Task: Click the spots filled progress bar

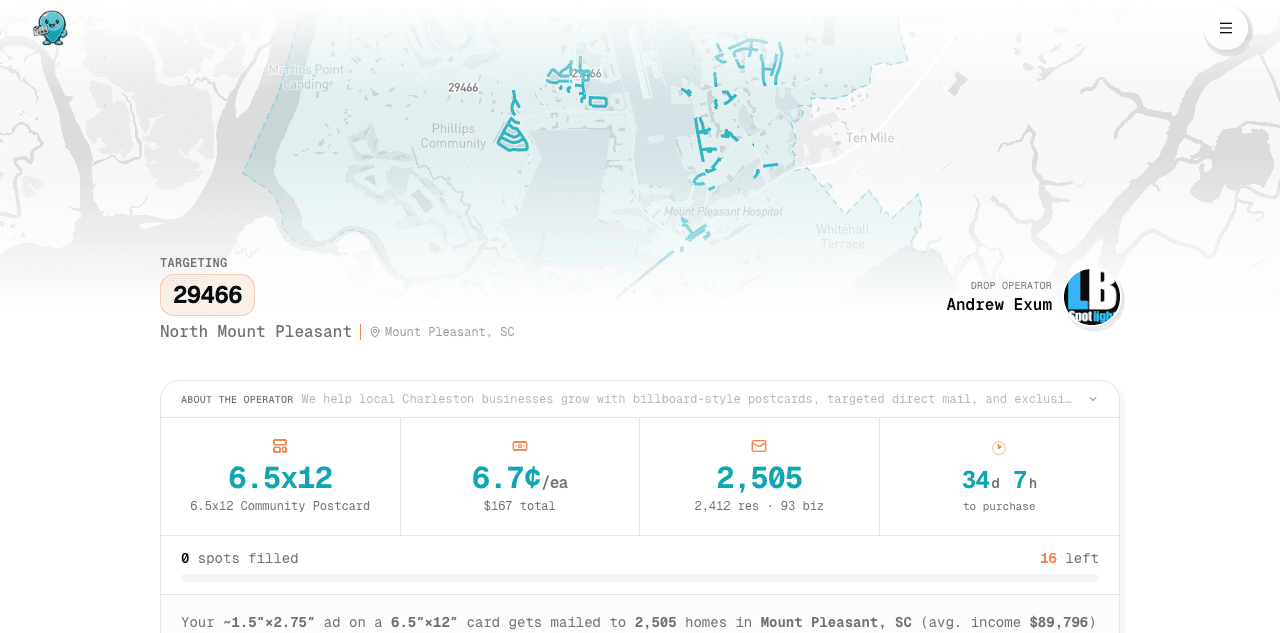Action: pyautogui.click(x=640, y=577)
